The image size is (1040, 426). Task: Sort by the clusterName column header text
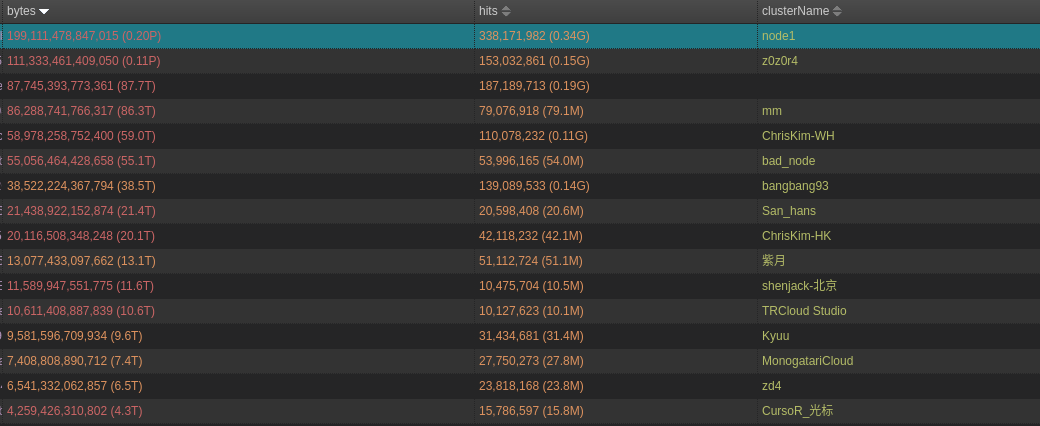795,11
